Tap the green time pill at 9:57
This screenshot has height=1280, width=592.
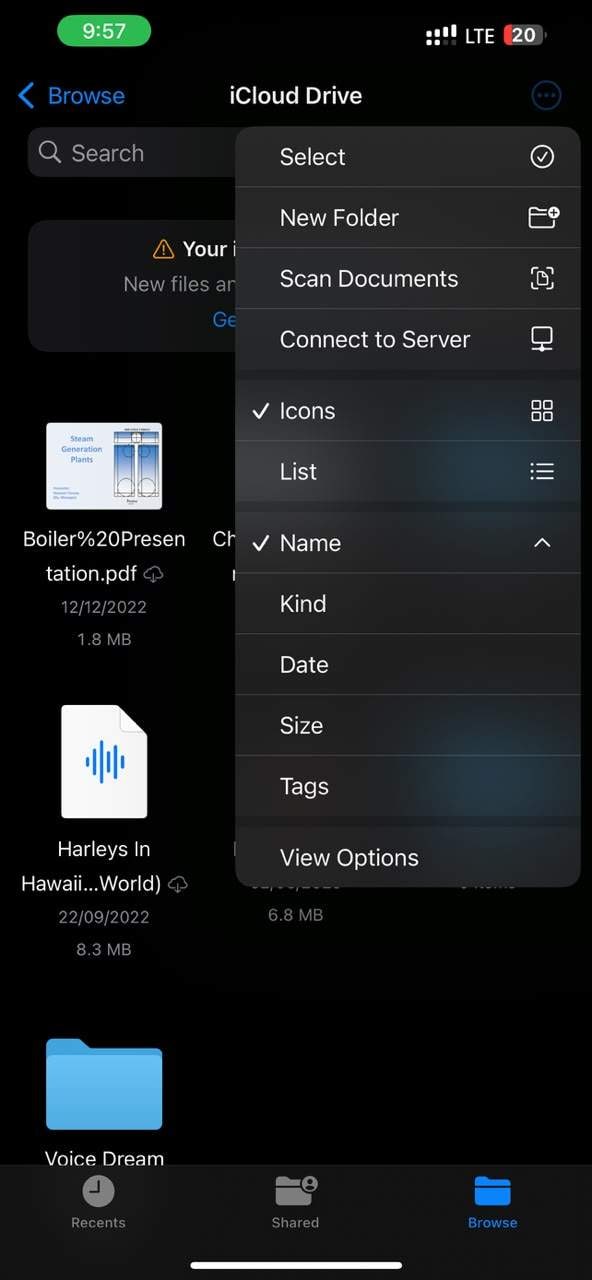tap(104, 31)
